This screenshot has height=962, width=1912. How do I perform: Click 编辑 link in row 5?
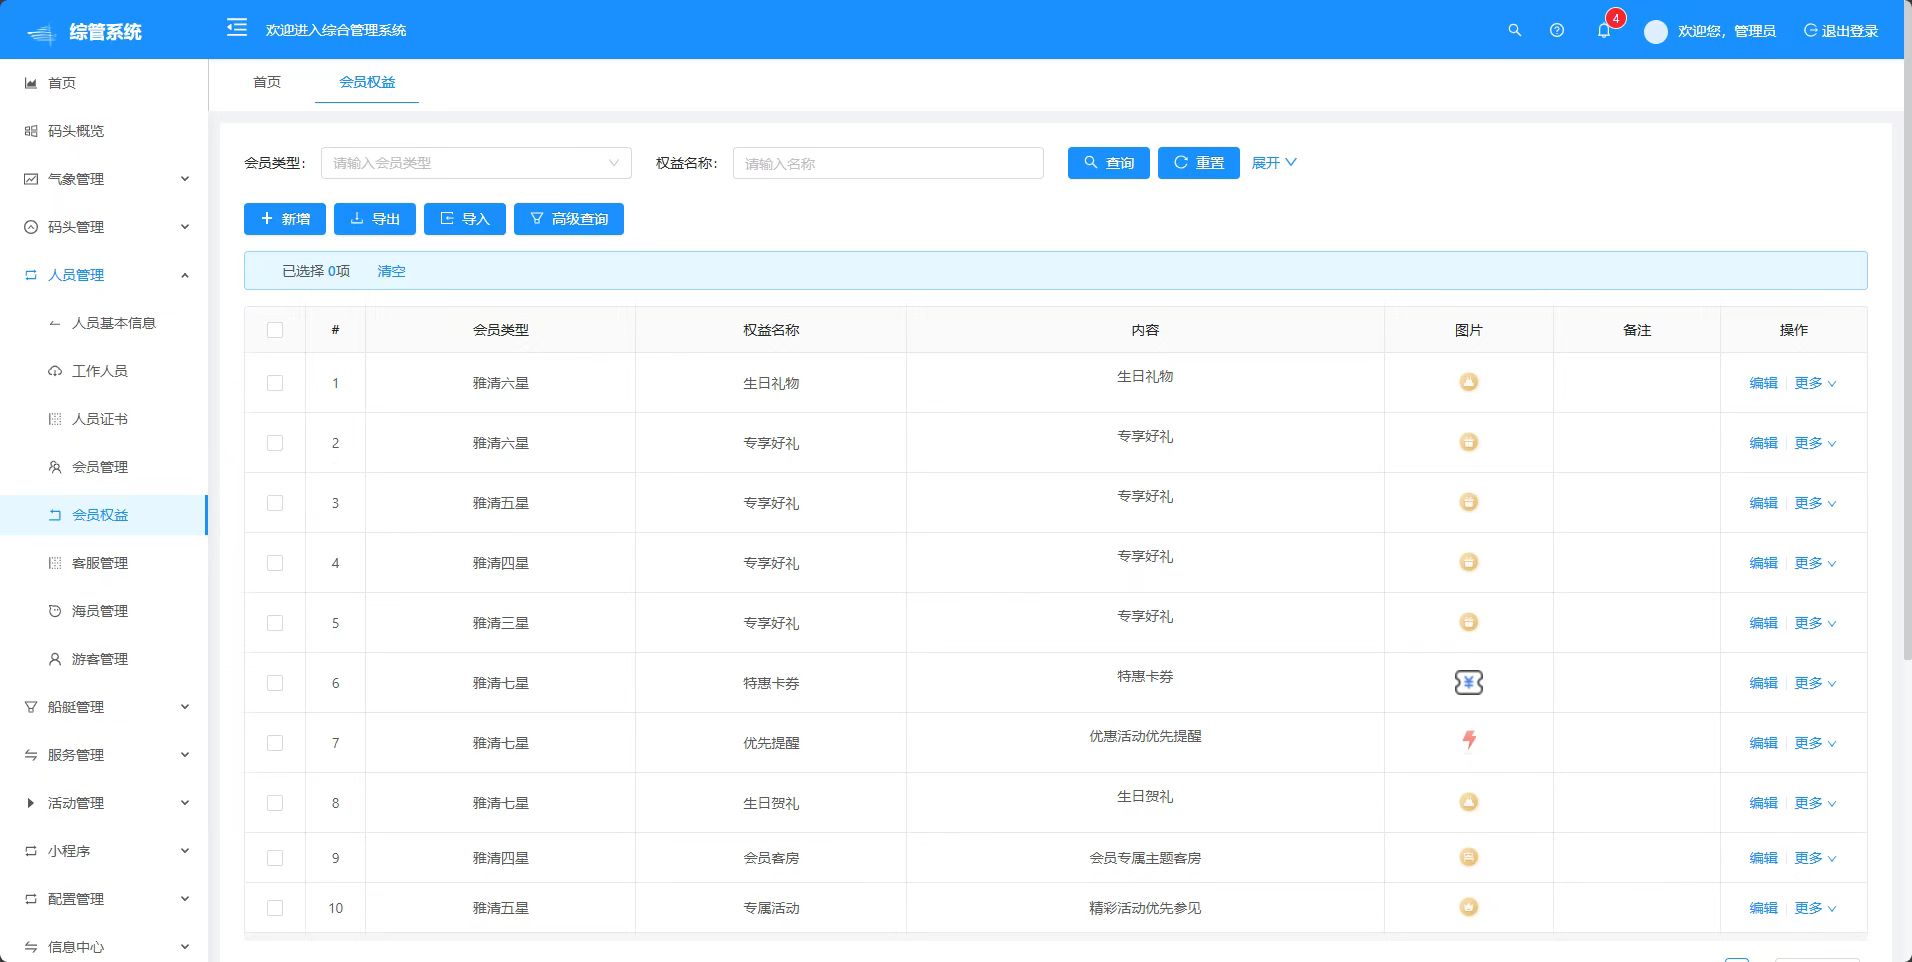[1763, 623]
